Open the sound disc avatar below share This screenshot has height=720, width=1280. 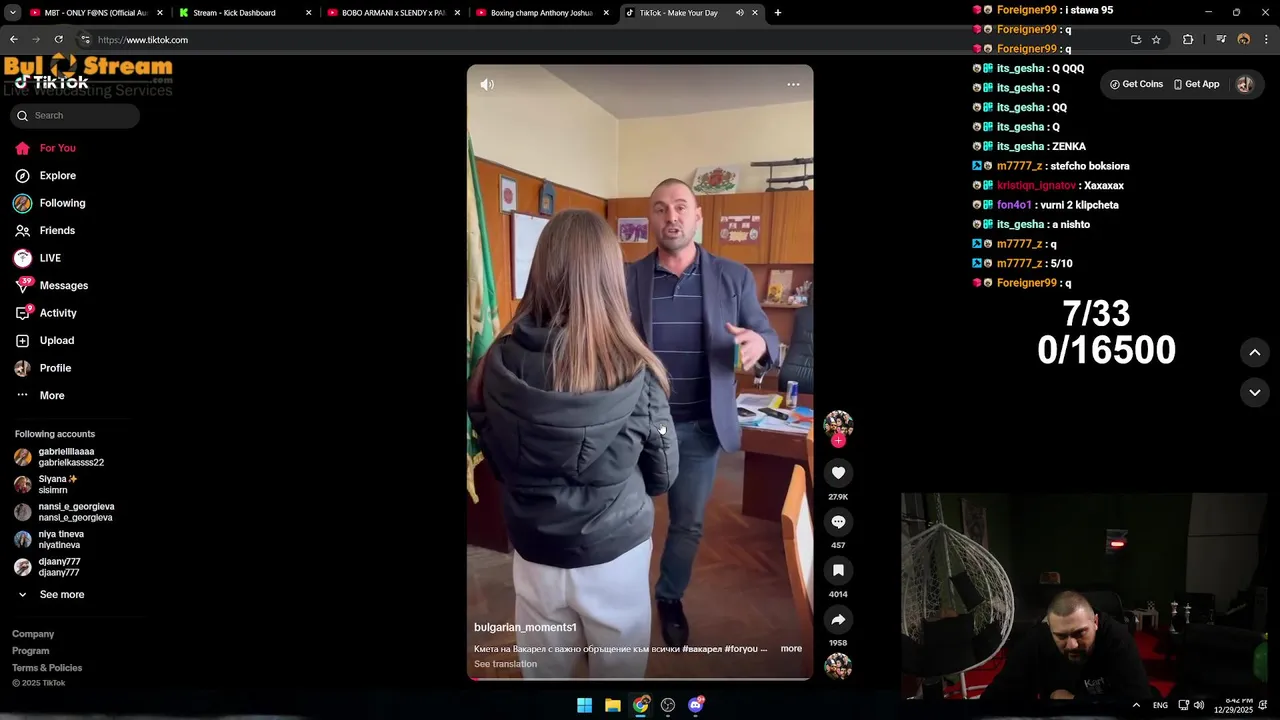click(x=838, y=666)
